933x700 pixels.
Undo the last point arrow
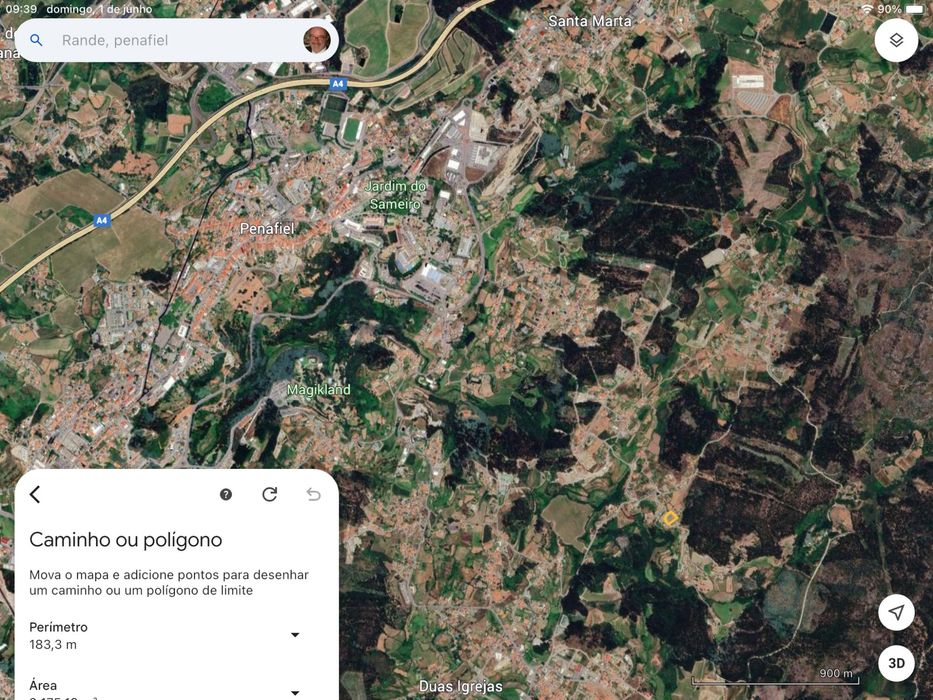tap(314, 494)
